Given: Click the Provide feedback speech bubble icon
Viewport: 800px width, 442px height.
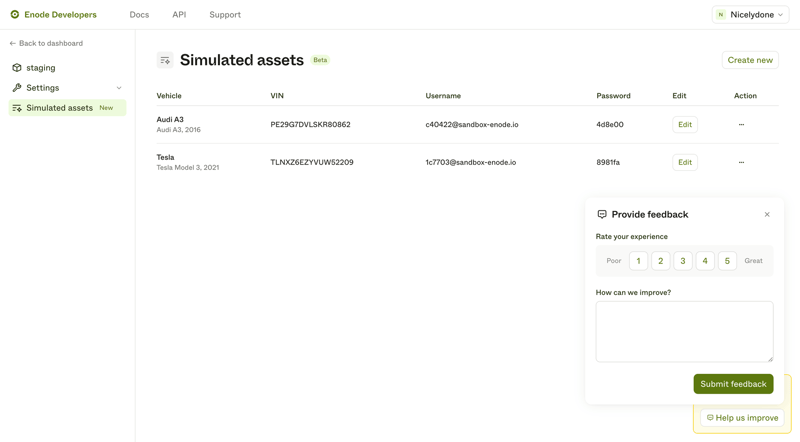Looking at the screenshot, I should click(602, 214).
